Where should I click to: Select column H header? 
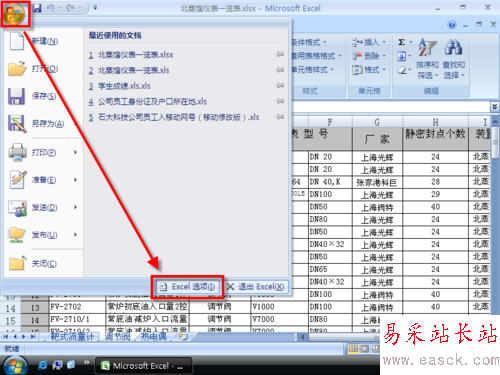click(435, 122)
